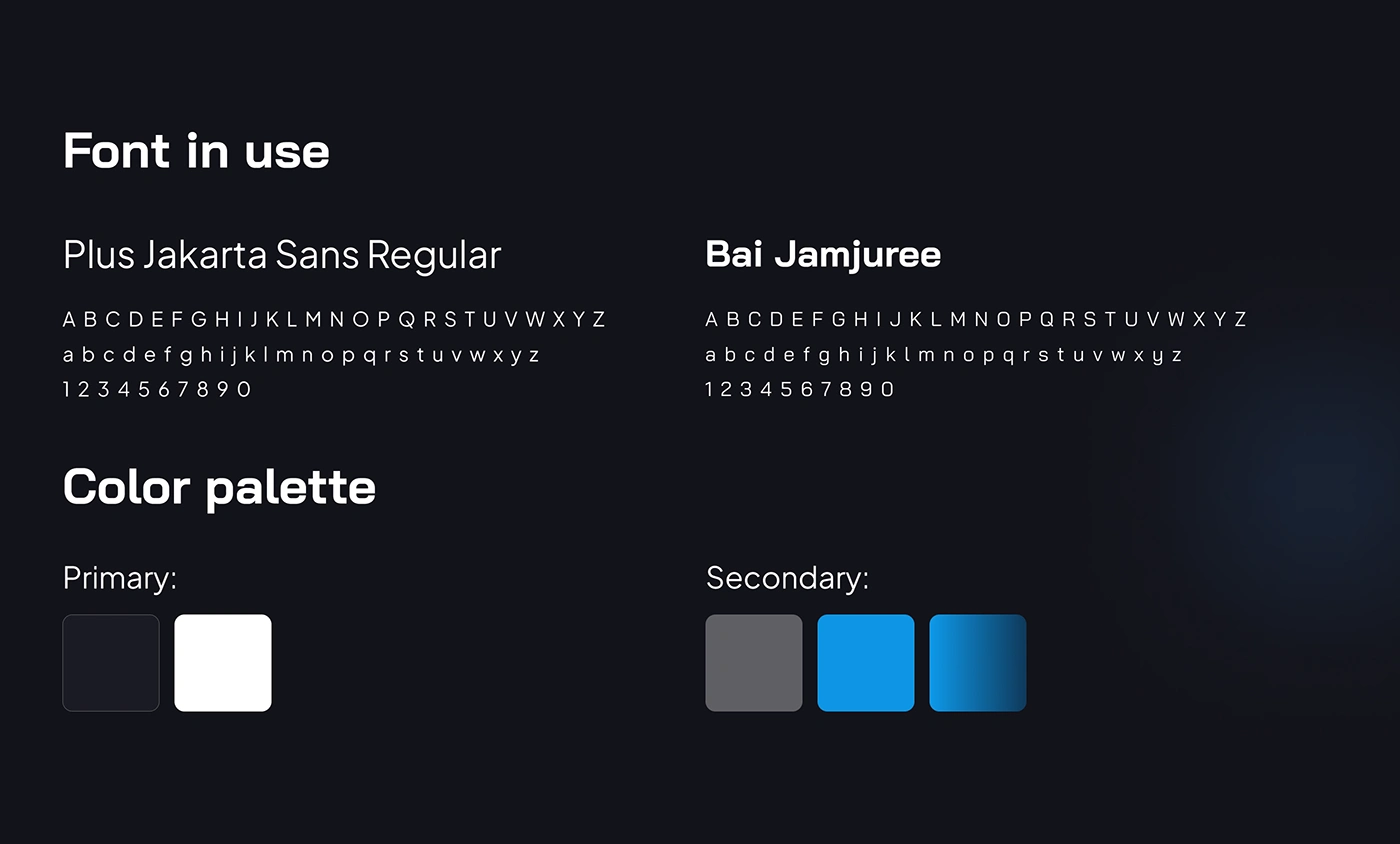
Task: Click Bai Jamjuree numerals row
Action: coord(800,389)
